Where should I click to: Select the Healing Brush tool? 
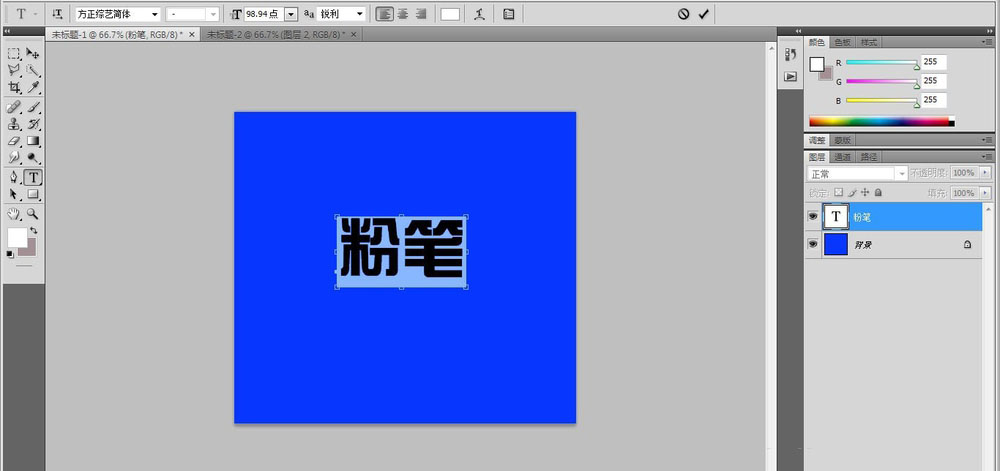click(x=13, y=107)
